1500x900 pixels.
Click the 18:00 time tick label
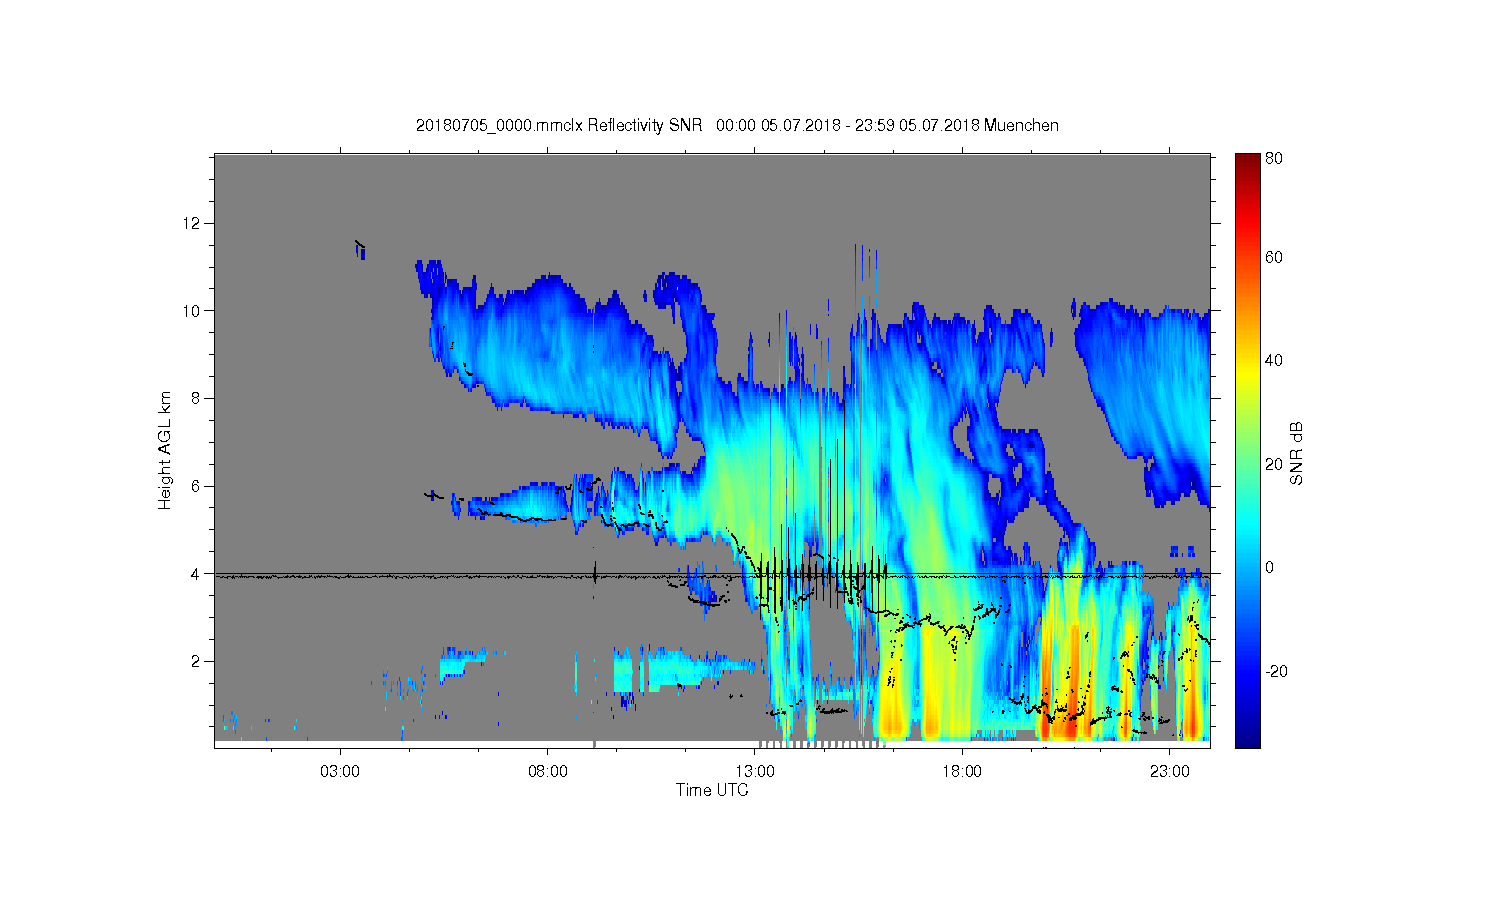tap(963, 772)
